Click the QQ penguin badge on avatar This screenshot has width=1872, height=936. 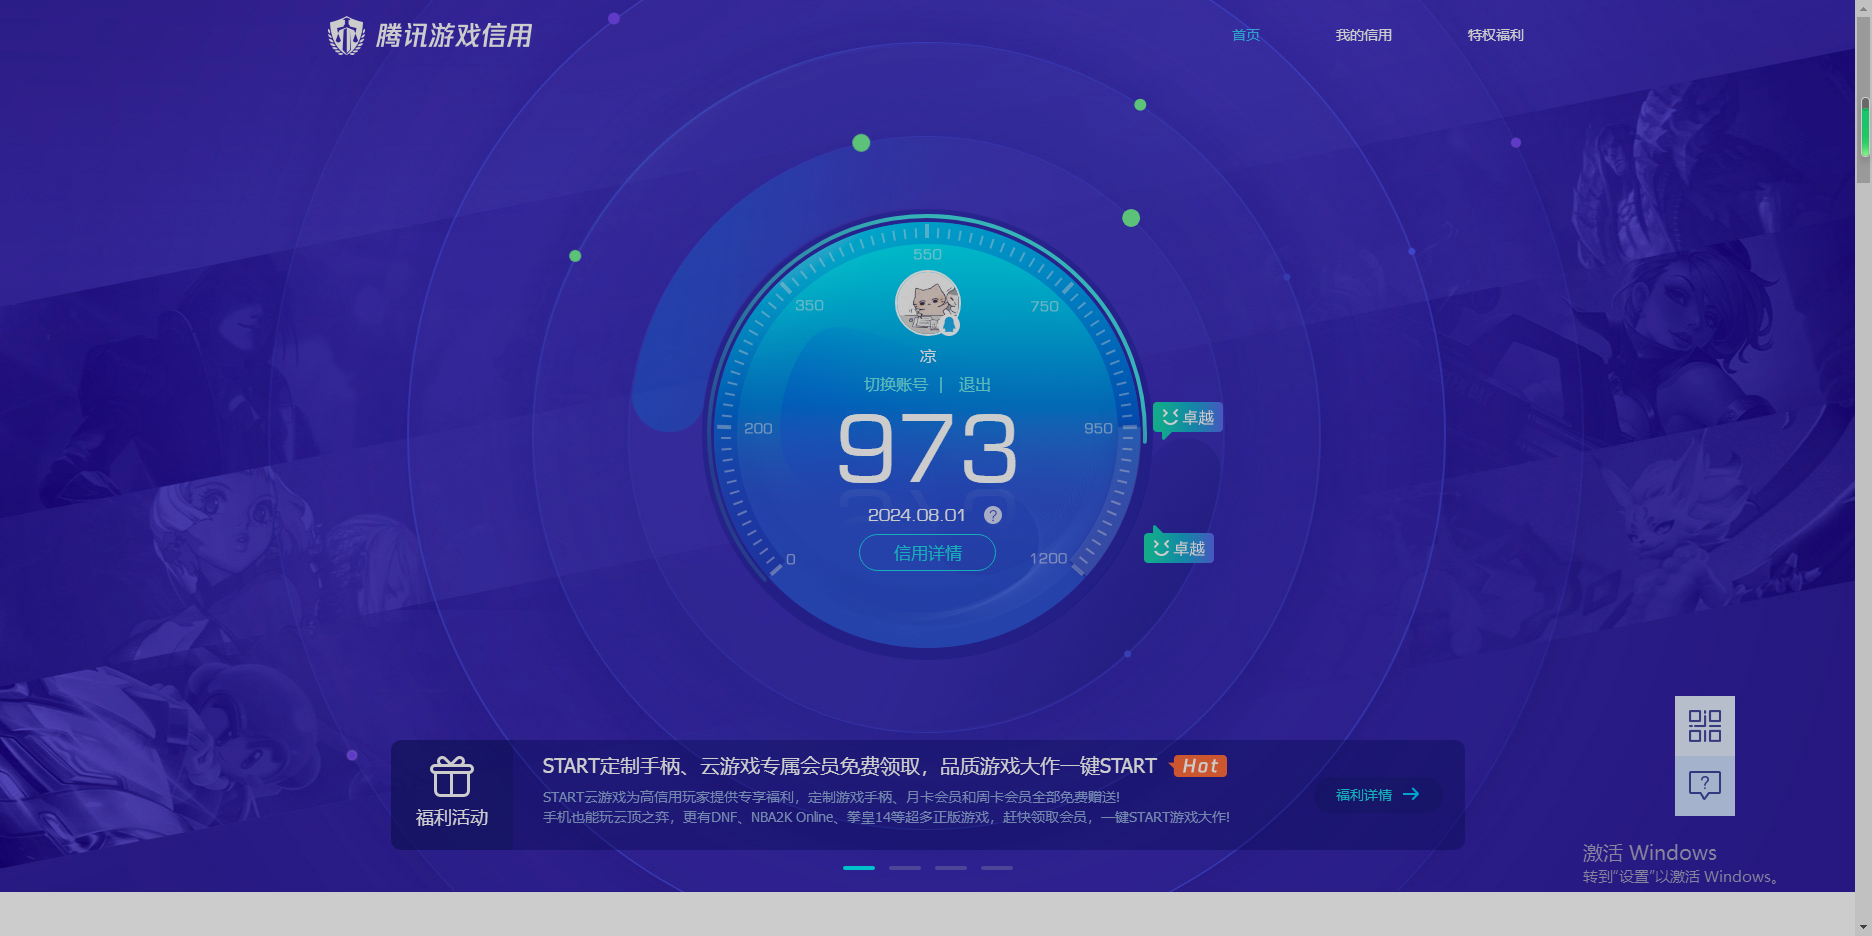tap(949, 325)
